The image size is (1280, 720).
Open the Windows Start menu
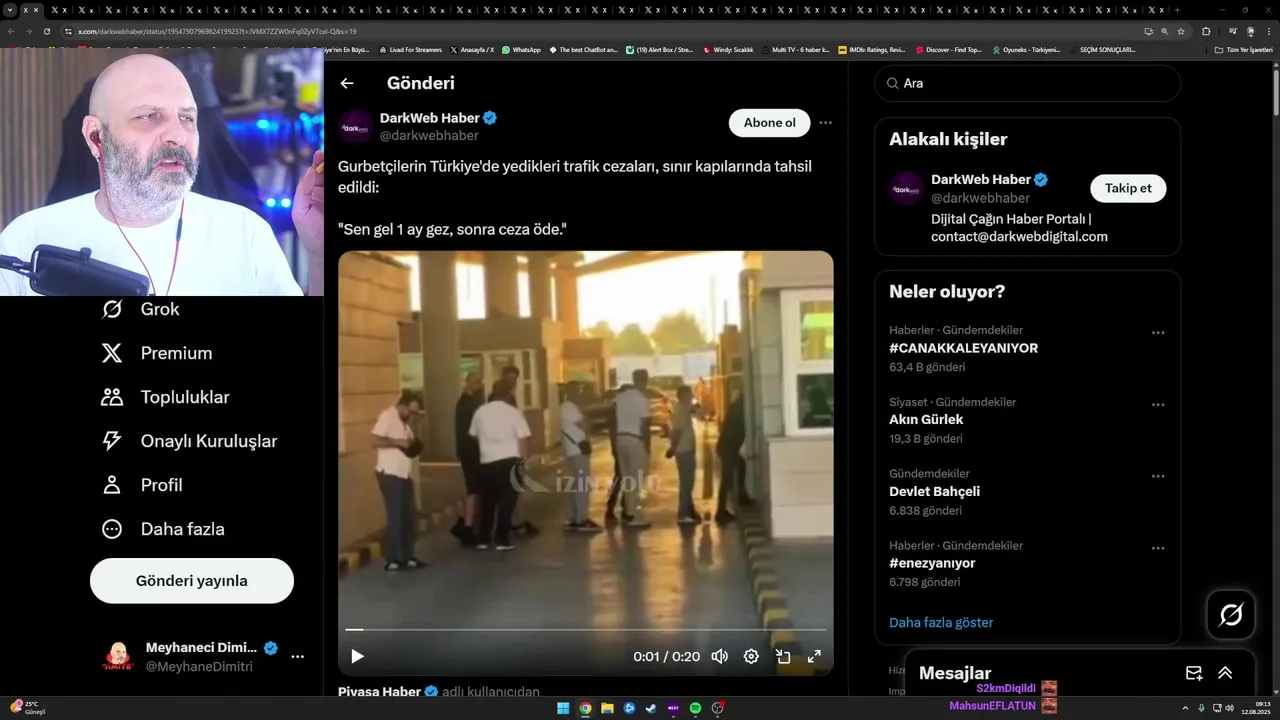(x=563, y=708)
